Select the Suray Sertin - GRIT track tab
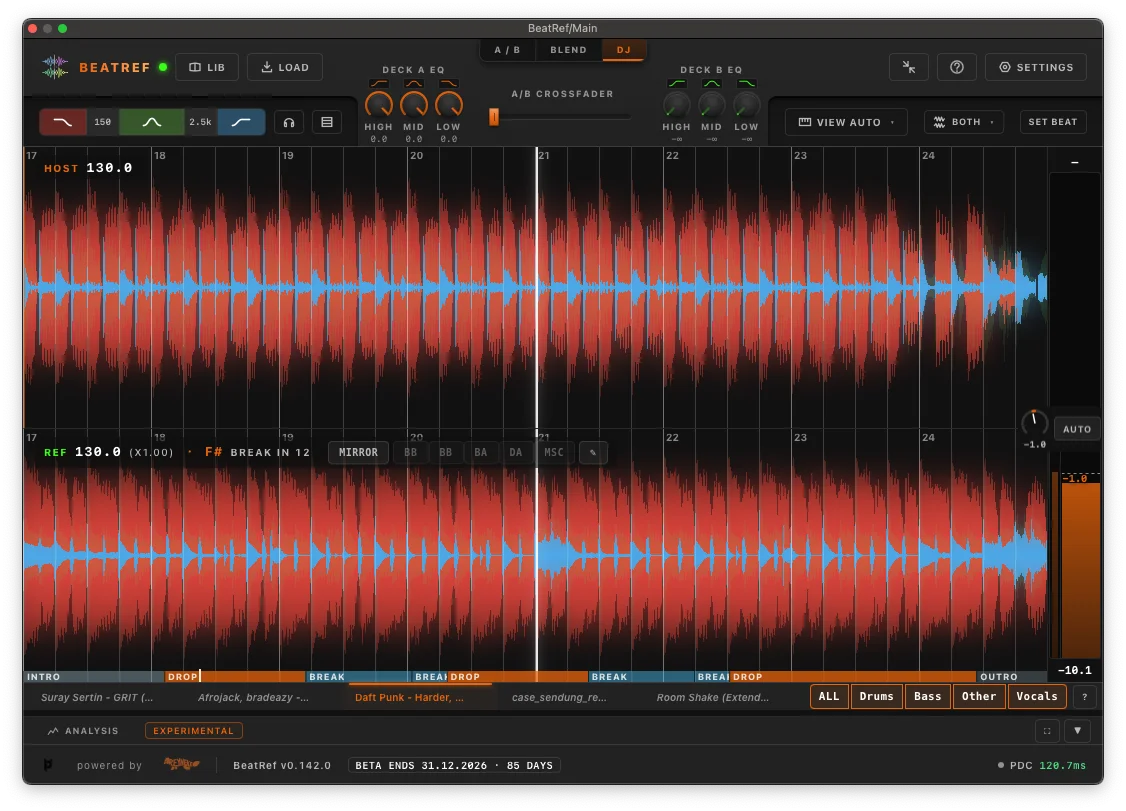The height and width of the screenshot is (811, 1126). click(97, 698)
